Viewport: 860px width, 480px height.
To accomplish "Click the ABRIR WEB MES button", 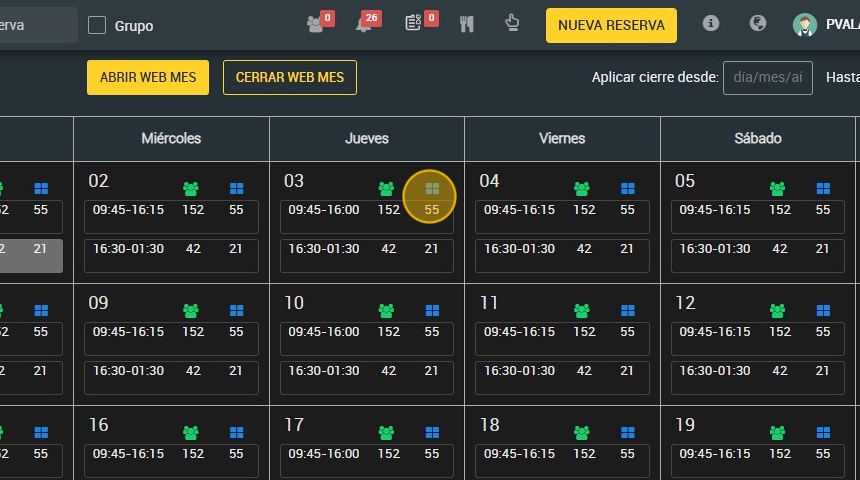I will 148,77.
